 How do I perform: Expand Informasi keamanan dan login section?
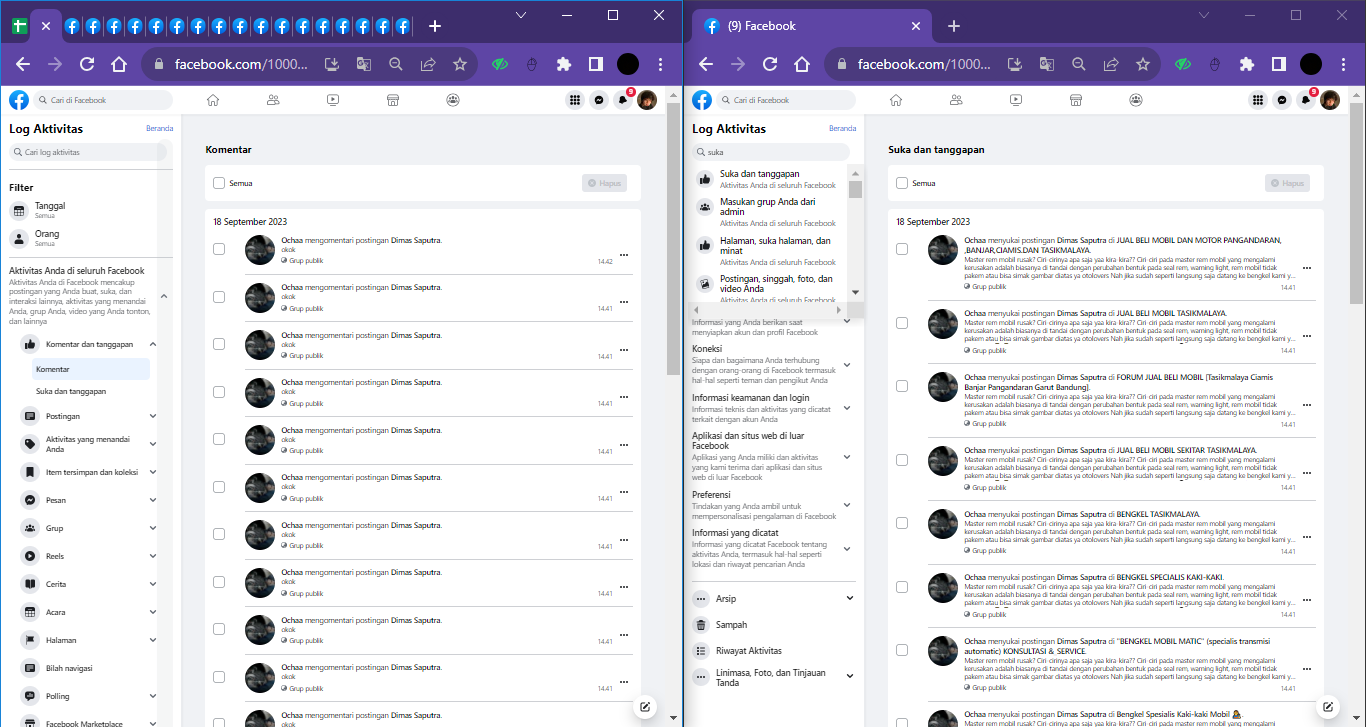click(x=847, y=408)
